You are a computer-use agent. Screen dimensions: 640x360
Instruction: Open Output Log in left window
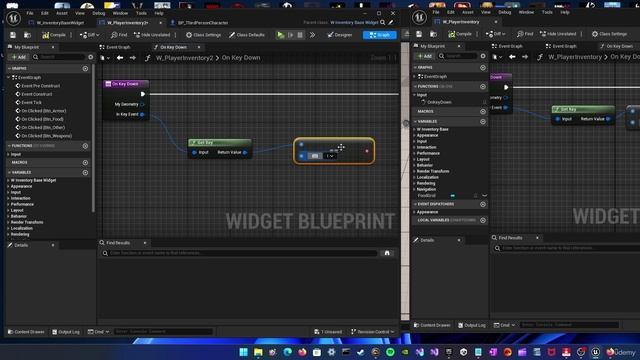point(66,332)
